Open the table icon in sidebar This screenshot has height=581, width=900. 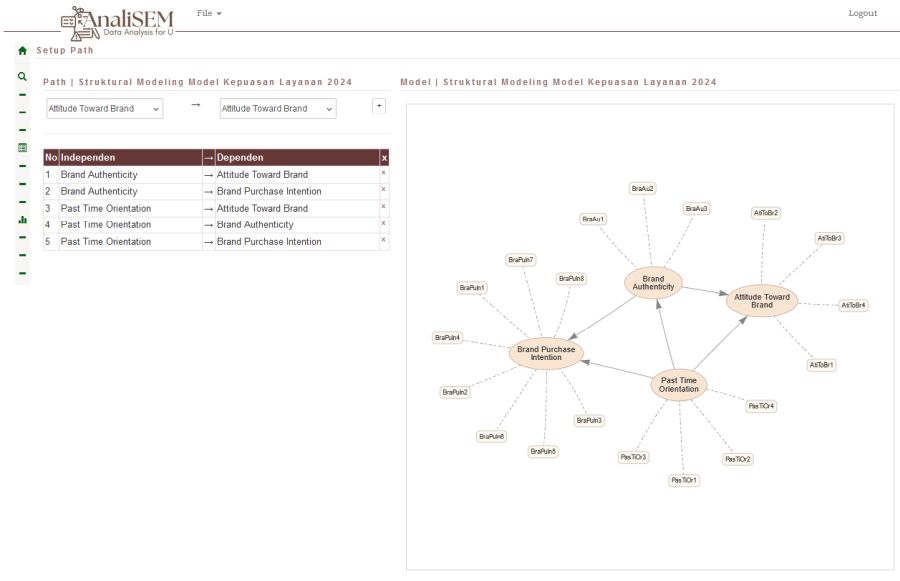click(23, 147)
